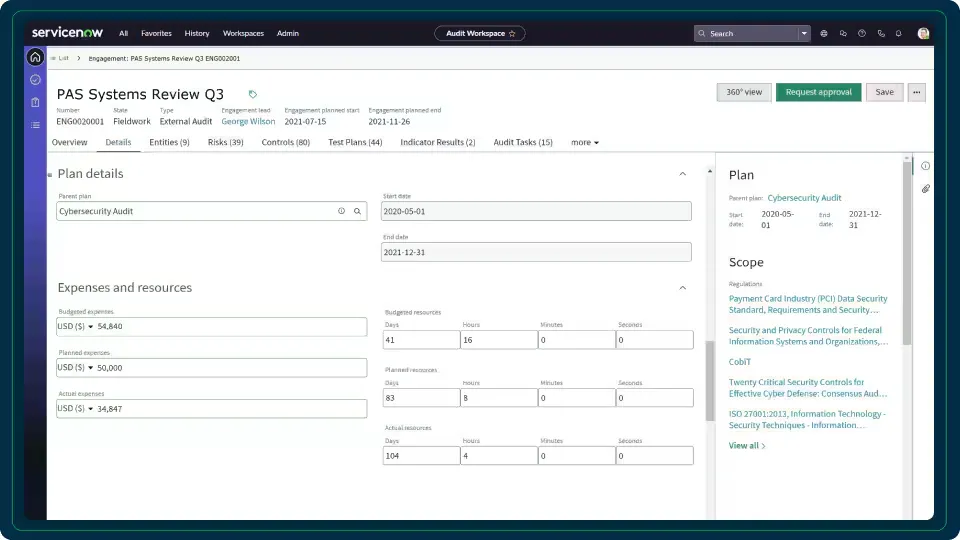Viewport: 960px width, 540px height.
Task: Open the list icon in left sidebar
Action: point(36,125)
